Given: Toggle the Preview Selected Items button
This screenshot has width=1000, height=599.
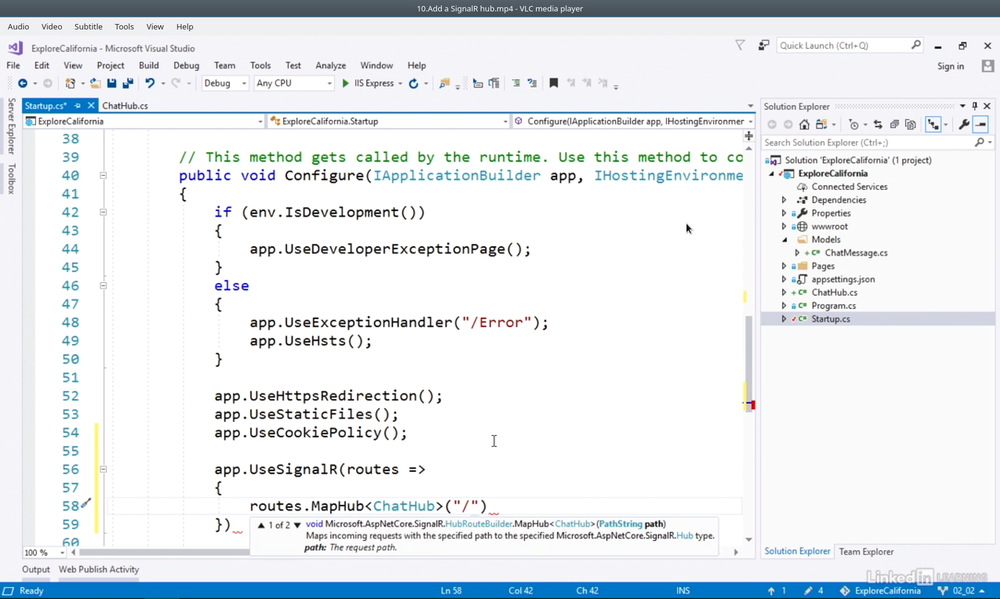Looking at the screenshot, I should click(x=981, y=124).
